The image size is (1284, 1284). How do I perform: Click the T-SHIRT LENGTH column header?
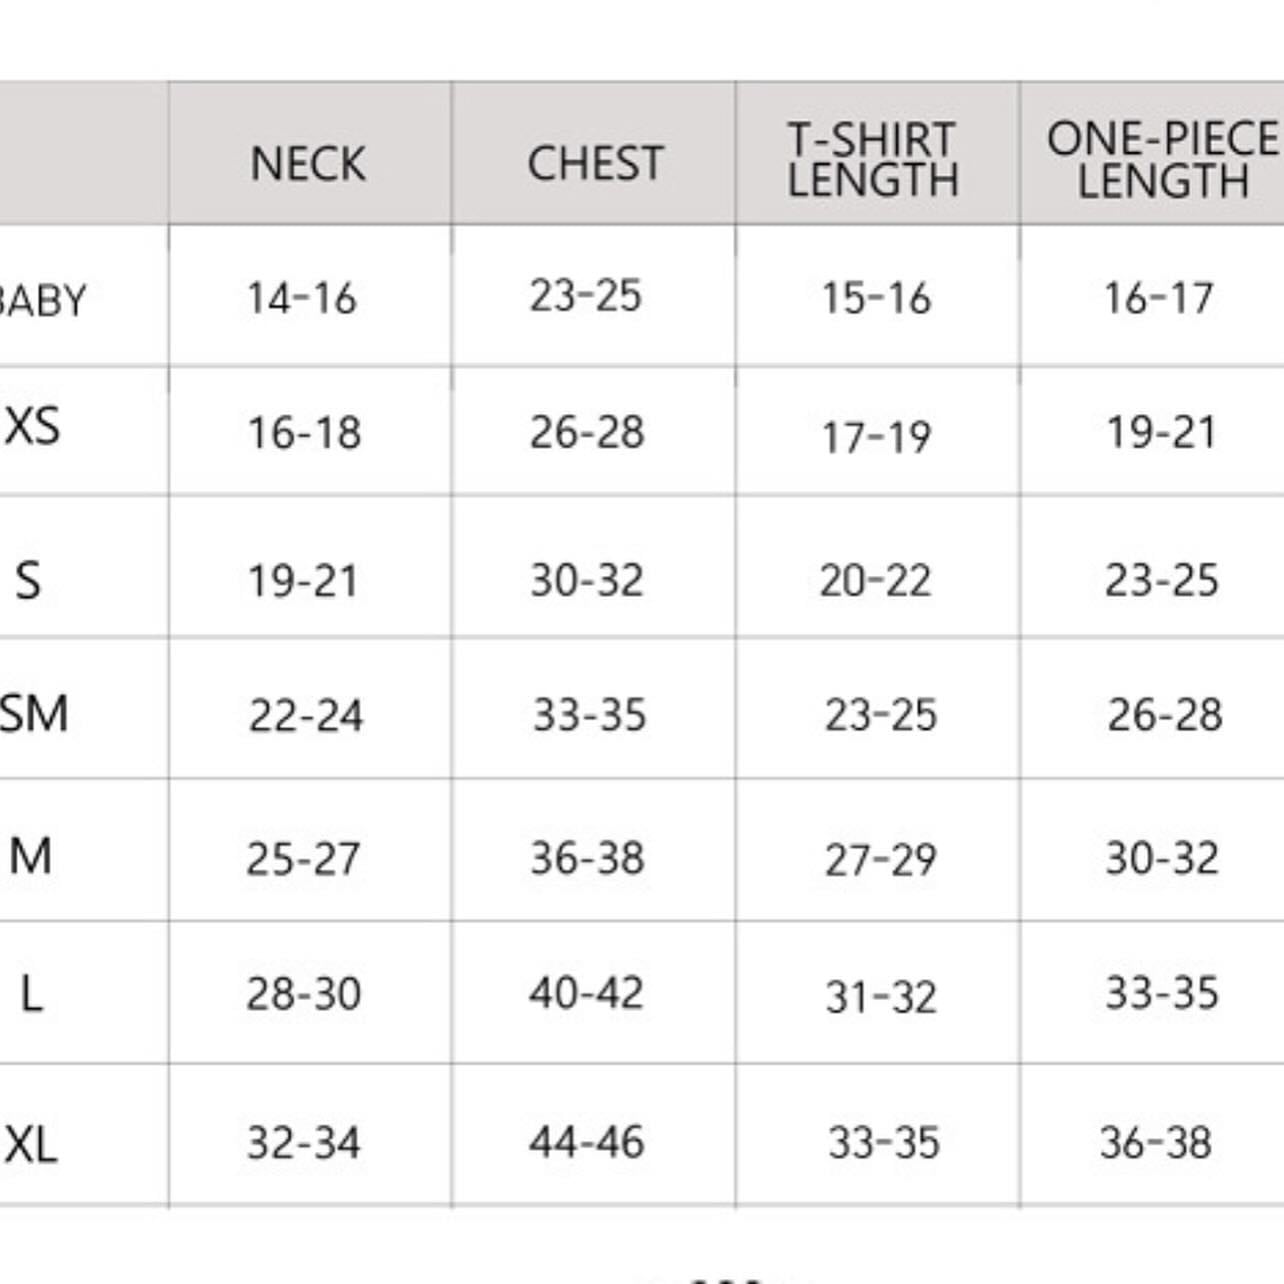(873, 160)
